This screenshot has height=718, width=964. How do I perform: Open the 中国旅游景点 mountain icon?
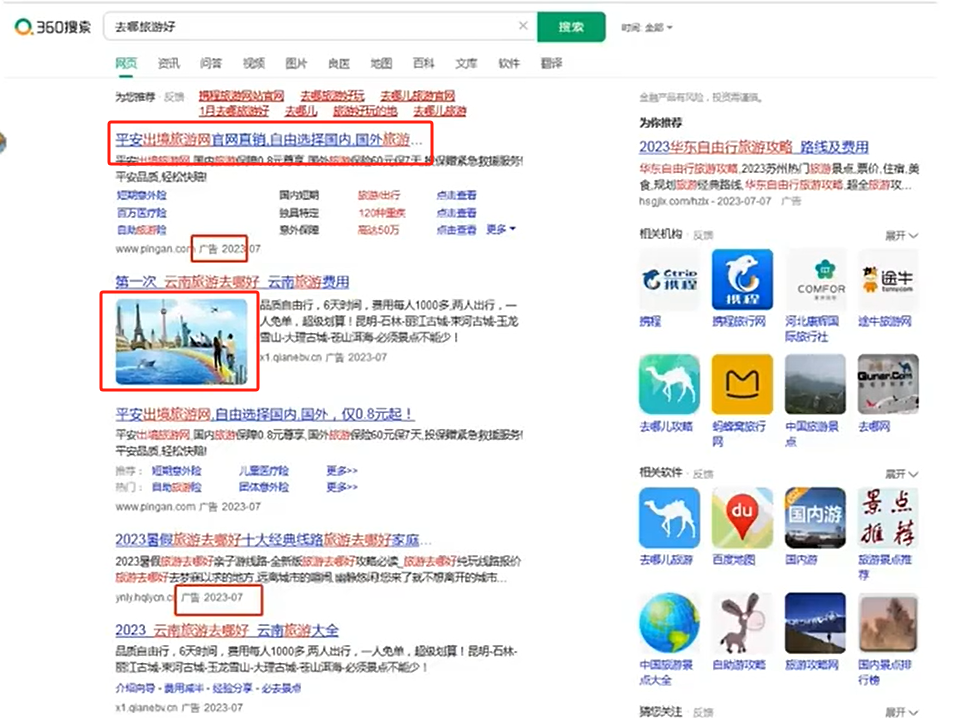coord(816,385)
